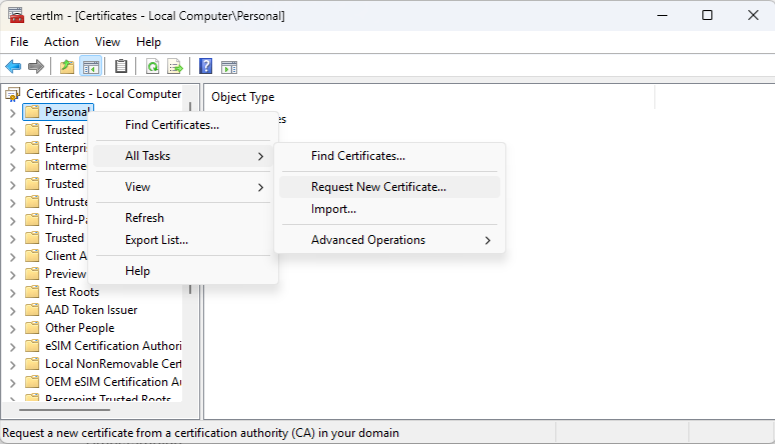775x444 pixels.
Task: Click the blue Help question mark icon
Action: 205,67
